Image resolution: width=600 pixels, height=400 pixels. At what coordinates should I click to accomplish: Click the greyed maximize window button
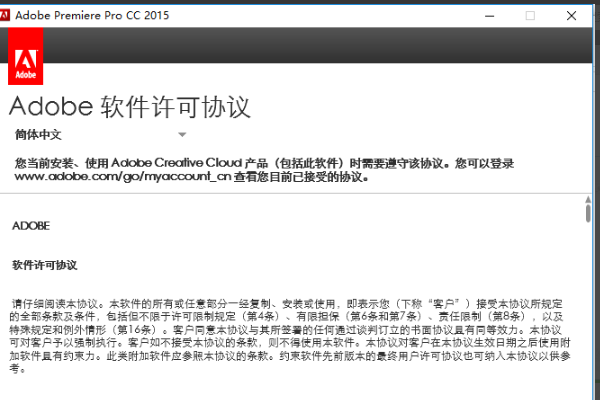530,16
